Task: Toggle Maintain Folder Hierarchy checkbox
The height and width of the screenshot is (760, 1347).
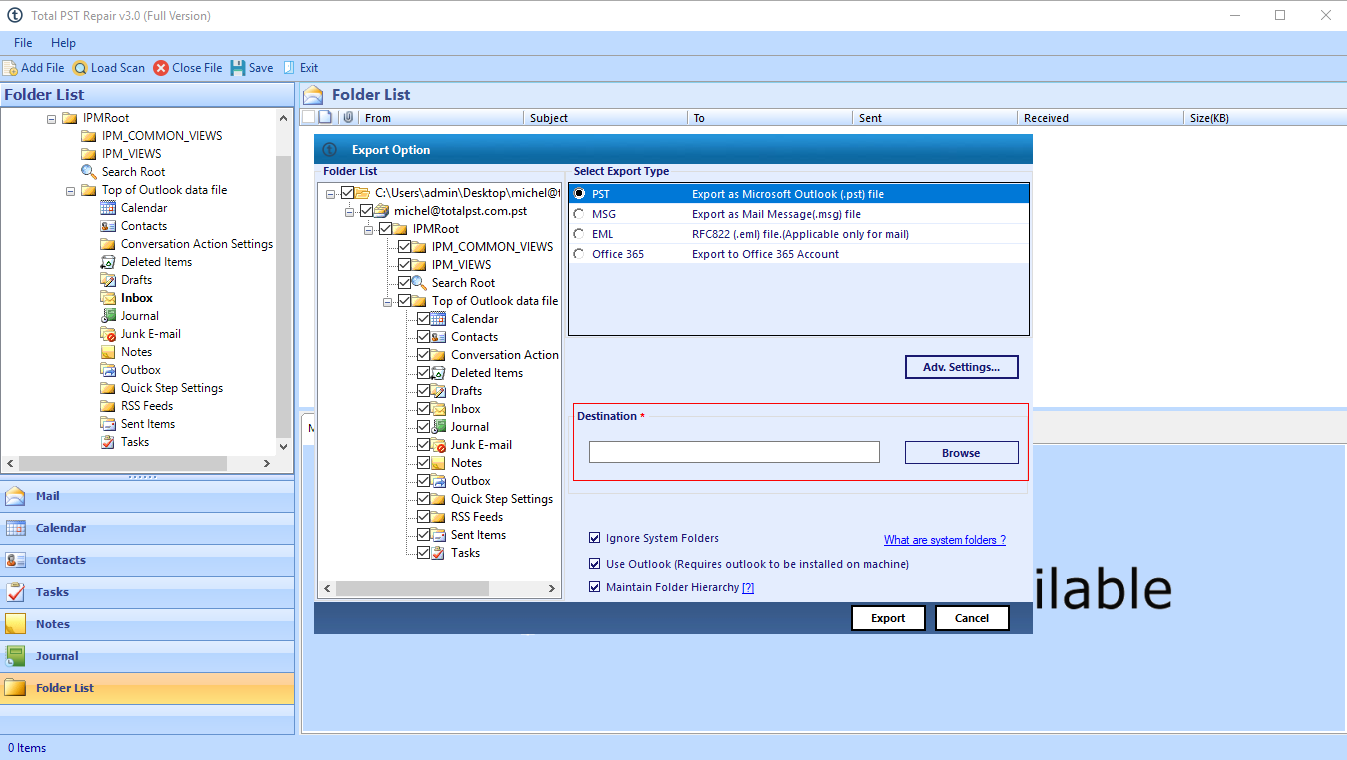Action: (x=596, y=587)
